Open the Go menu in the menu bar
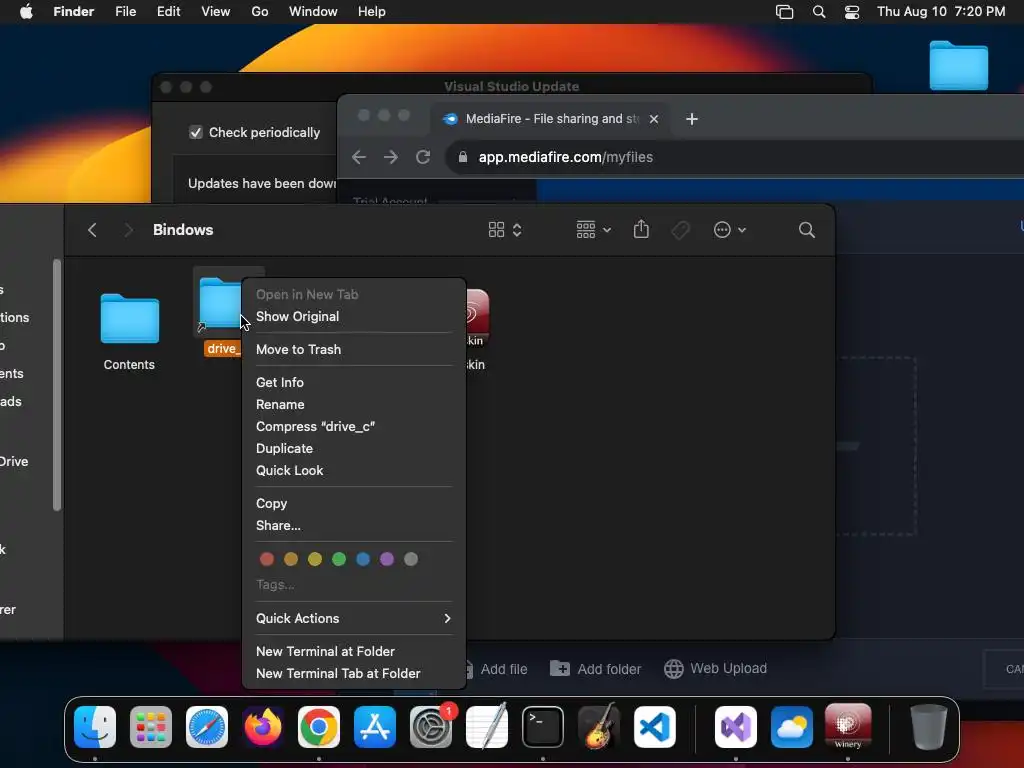 coord(260,12)
